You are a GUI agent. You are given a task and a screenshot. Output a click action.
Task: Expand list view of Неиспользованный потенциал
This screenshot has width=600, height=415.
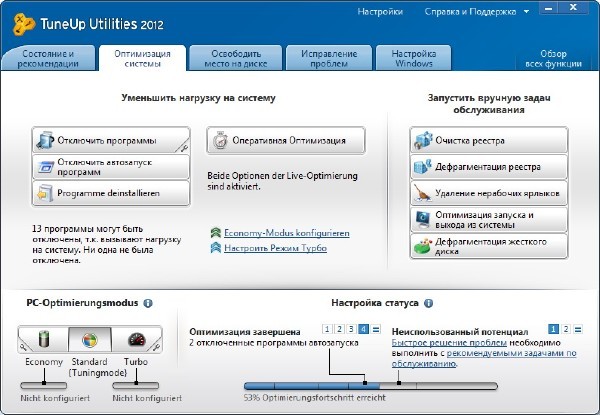click(x=578, y=329)
